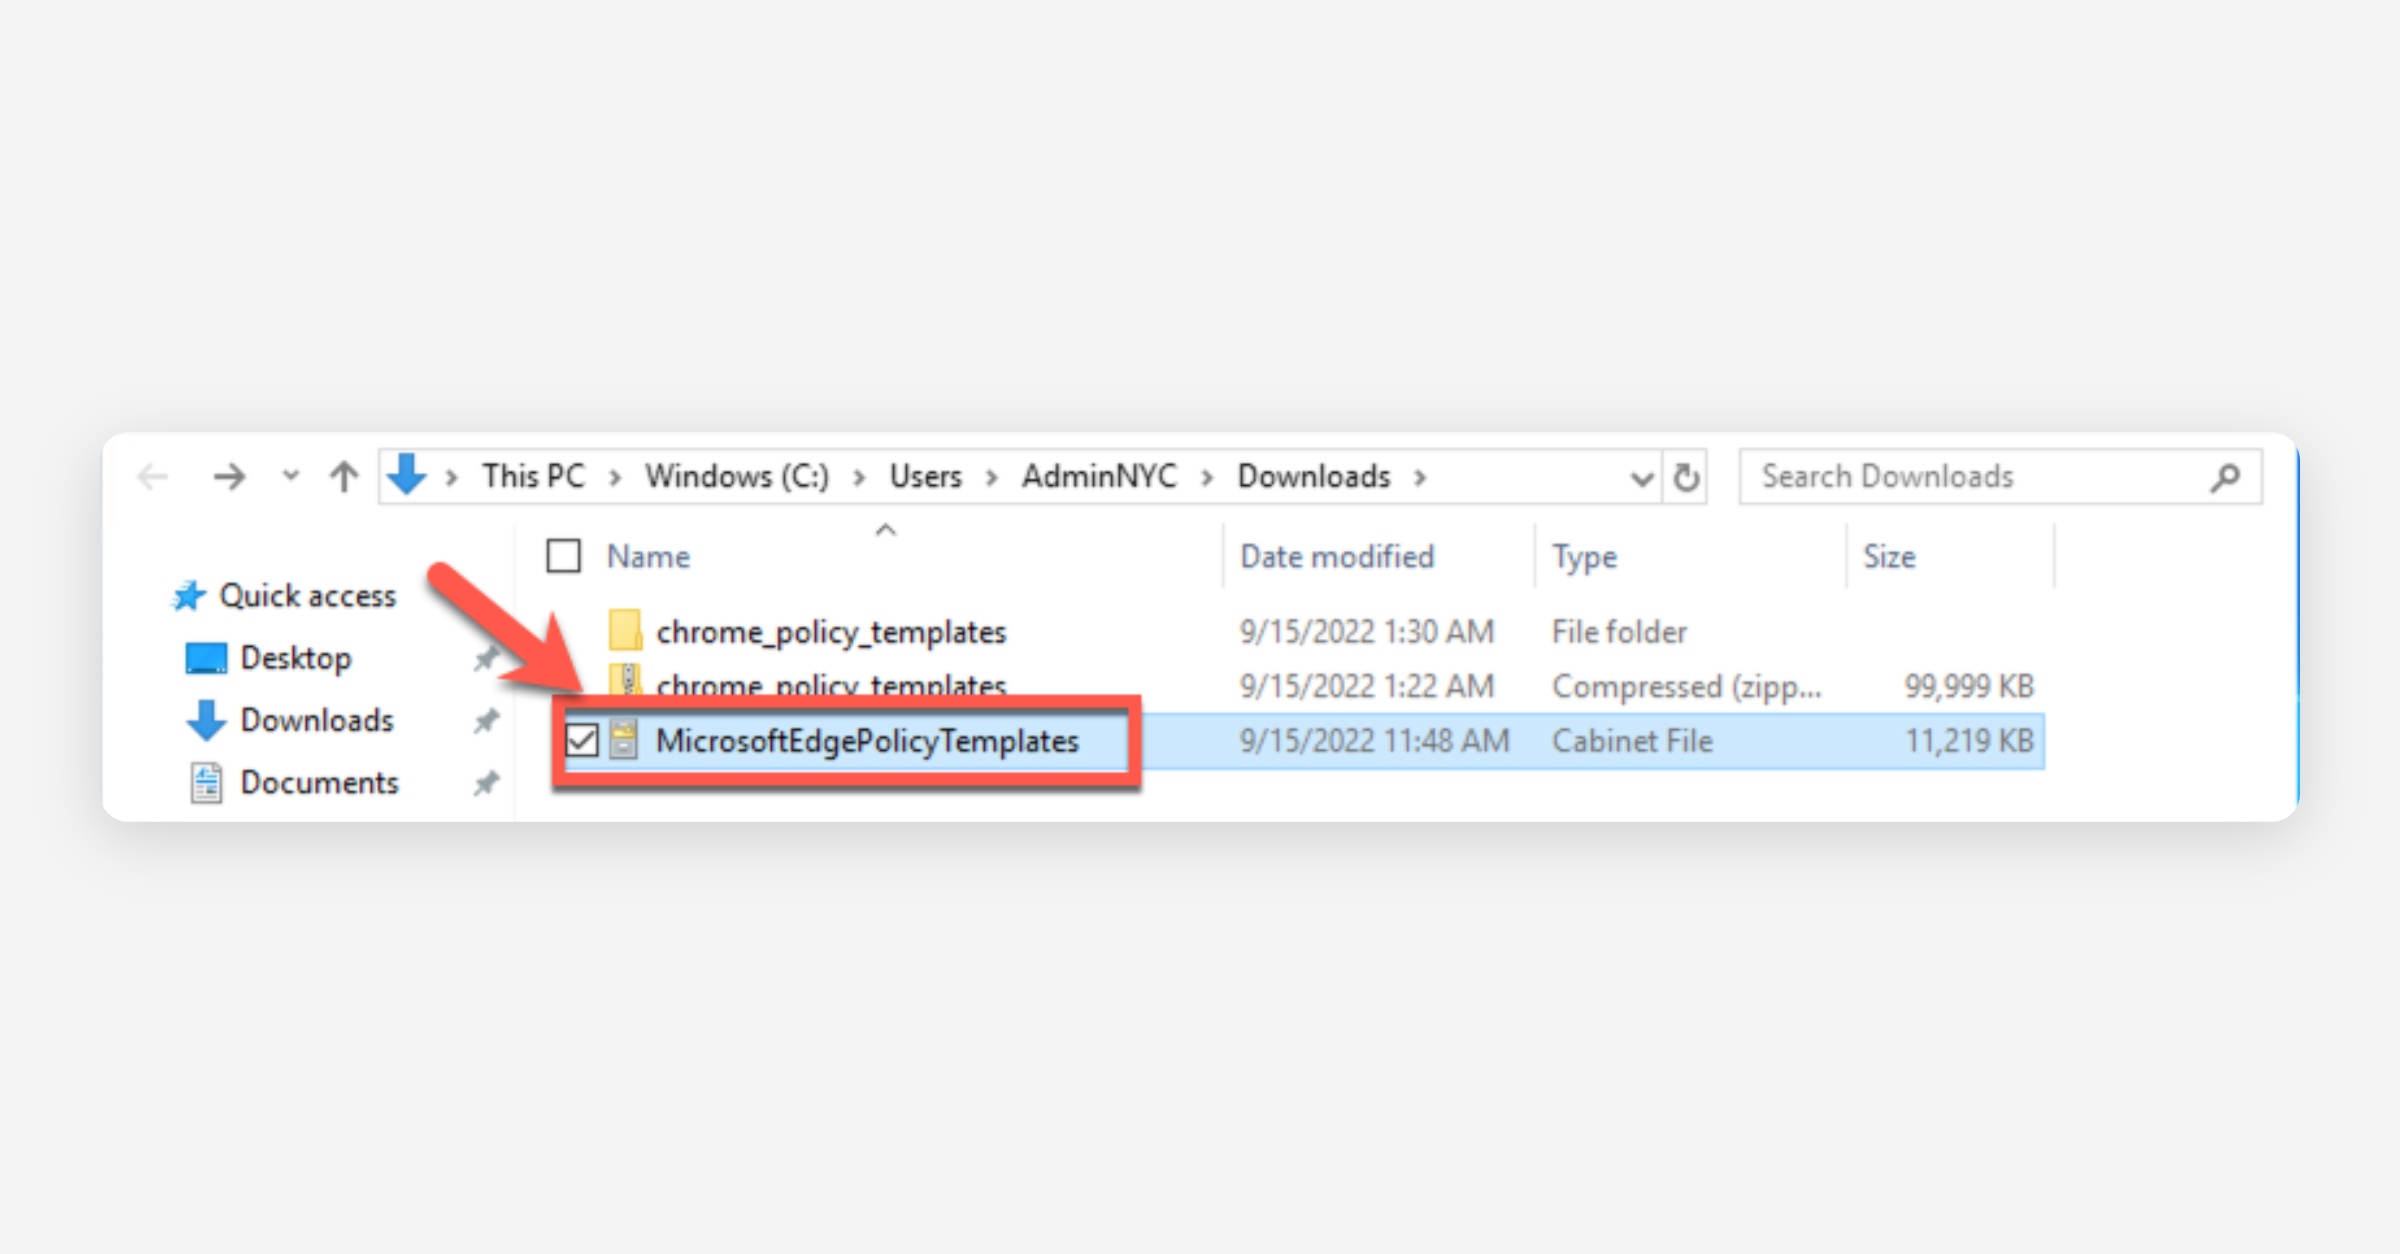Screen dimensions: 2400x1254
Task: Toggle the select-all checkbox beside Name
Action: pyautogui.click(x=564, y=556)
